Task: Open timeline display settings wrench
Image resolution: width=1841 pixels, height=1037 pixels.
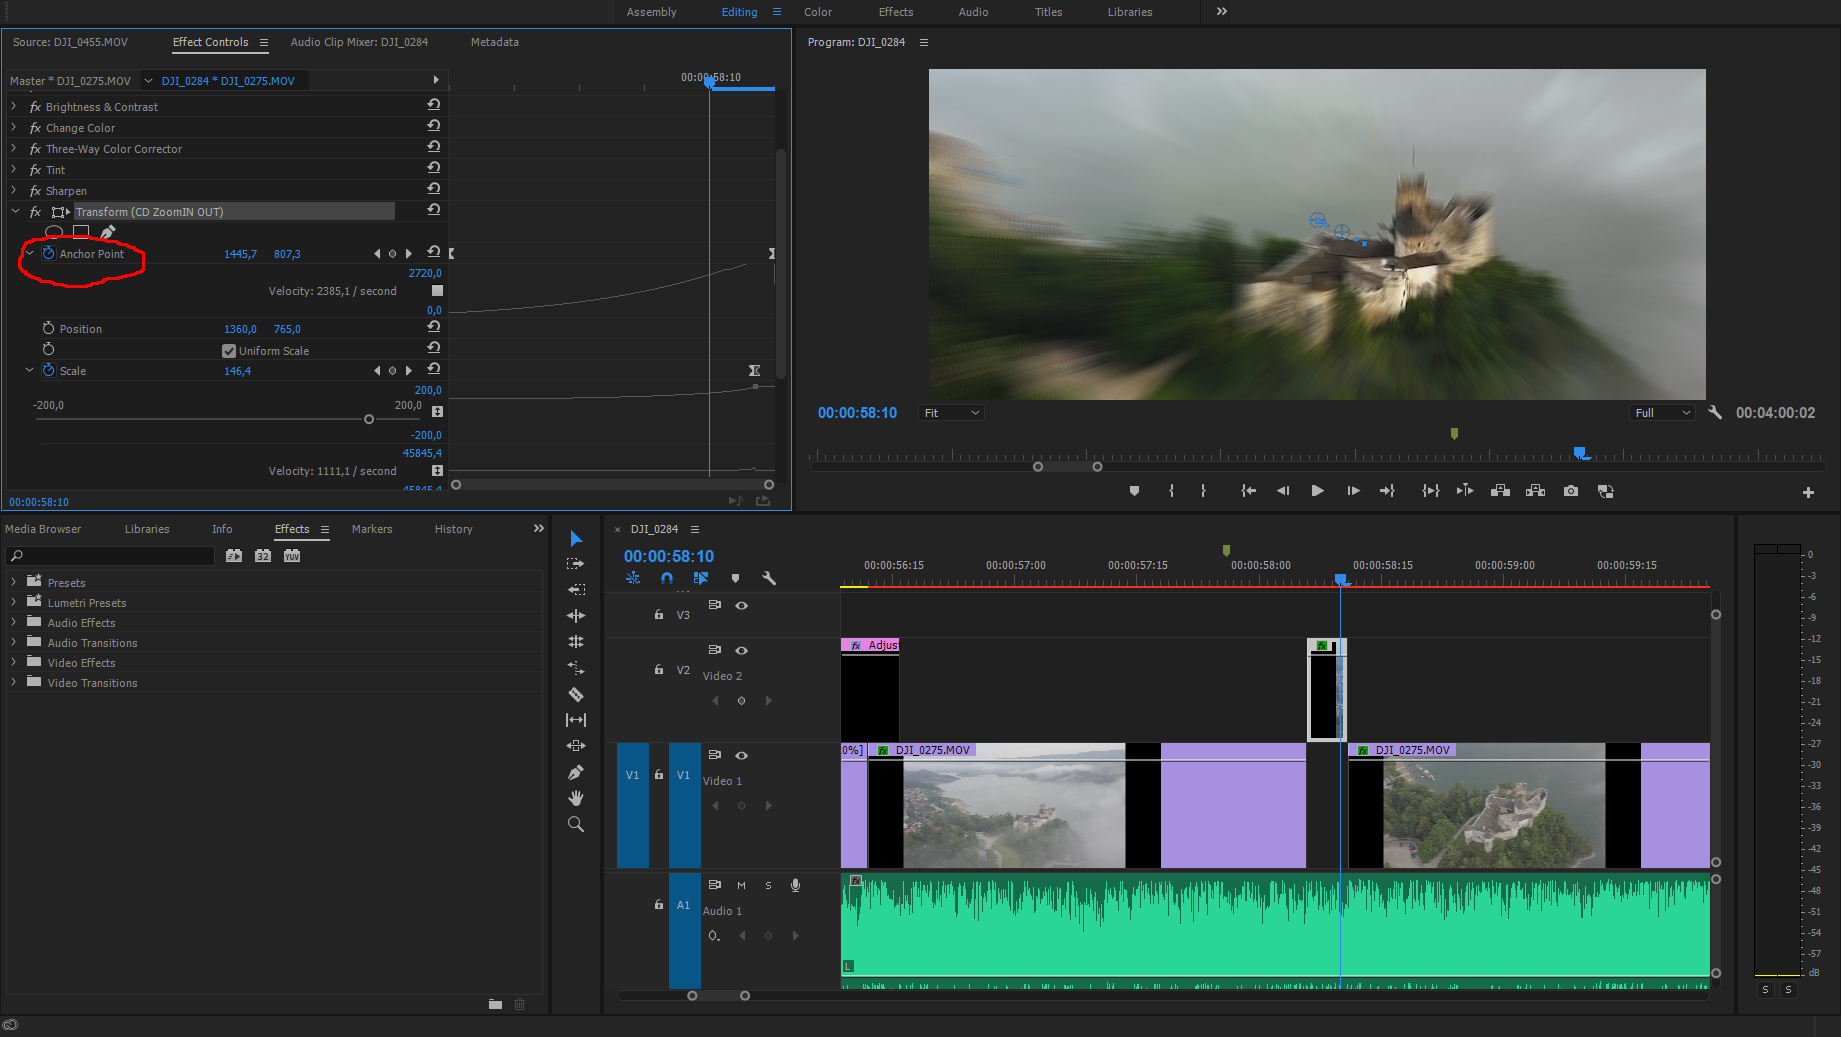Action: (769, 578)
